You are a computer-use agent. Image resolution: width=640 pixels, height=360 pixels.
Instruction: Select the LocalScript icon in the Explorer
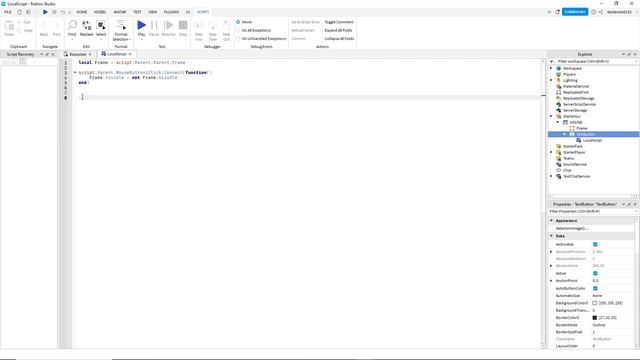pyautogui.click(x=578, y=140)
